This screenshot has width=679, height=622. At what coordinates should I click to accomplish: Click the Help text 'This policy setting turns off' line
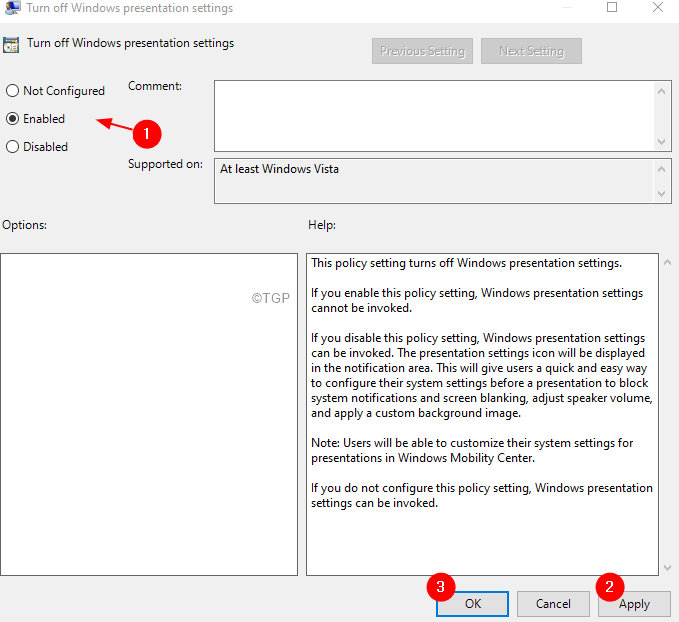(x=466, y=263)
